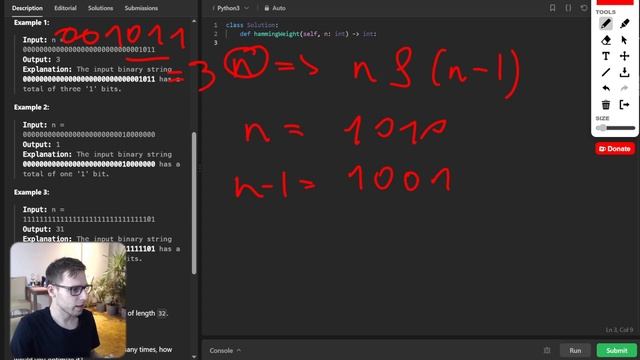The height and width of the screenshot is (360, 640).
Task: Click the description panel scrollbar
Action: [x=194, y=203]
